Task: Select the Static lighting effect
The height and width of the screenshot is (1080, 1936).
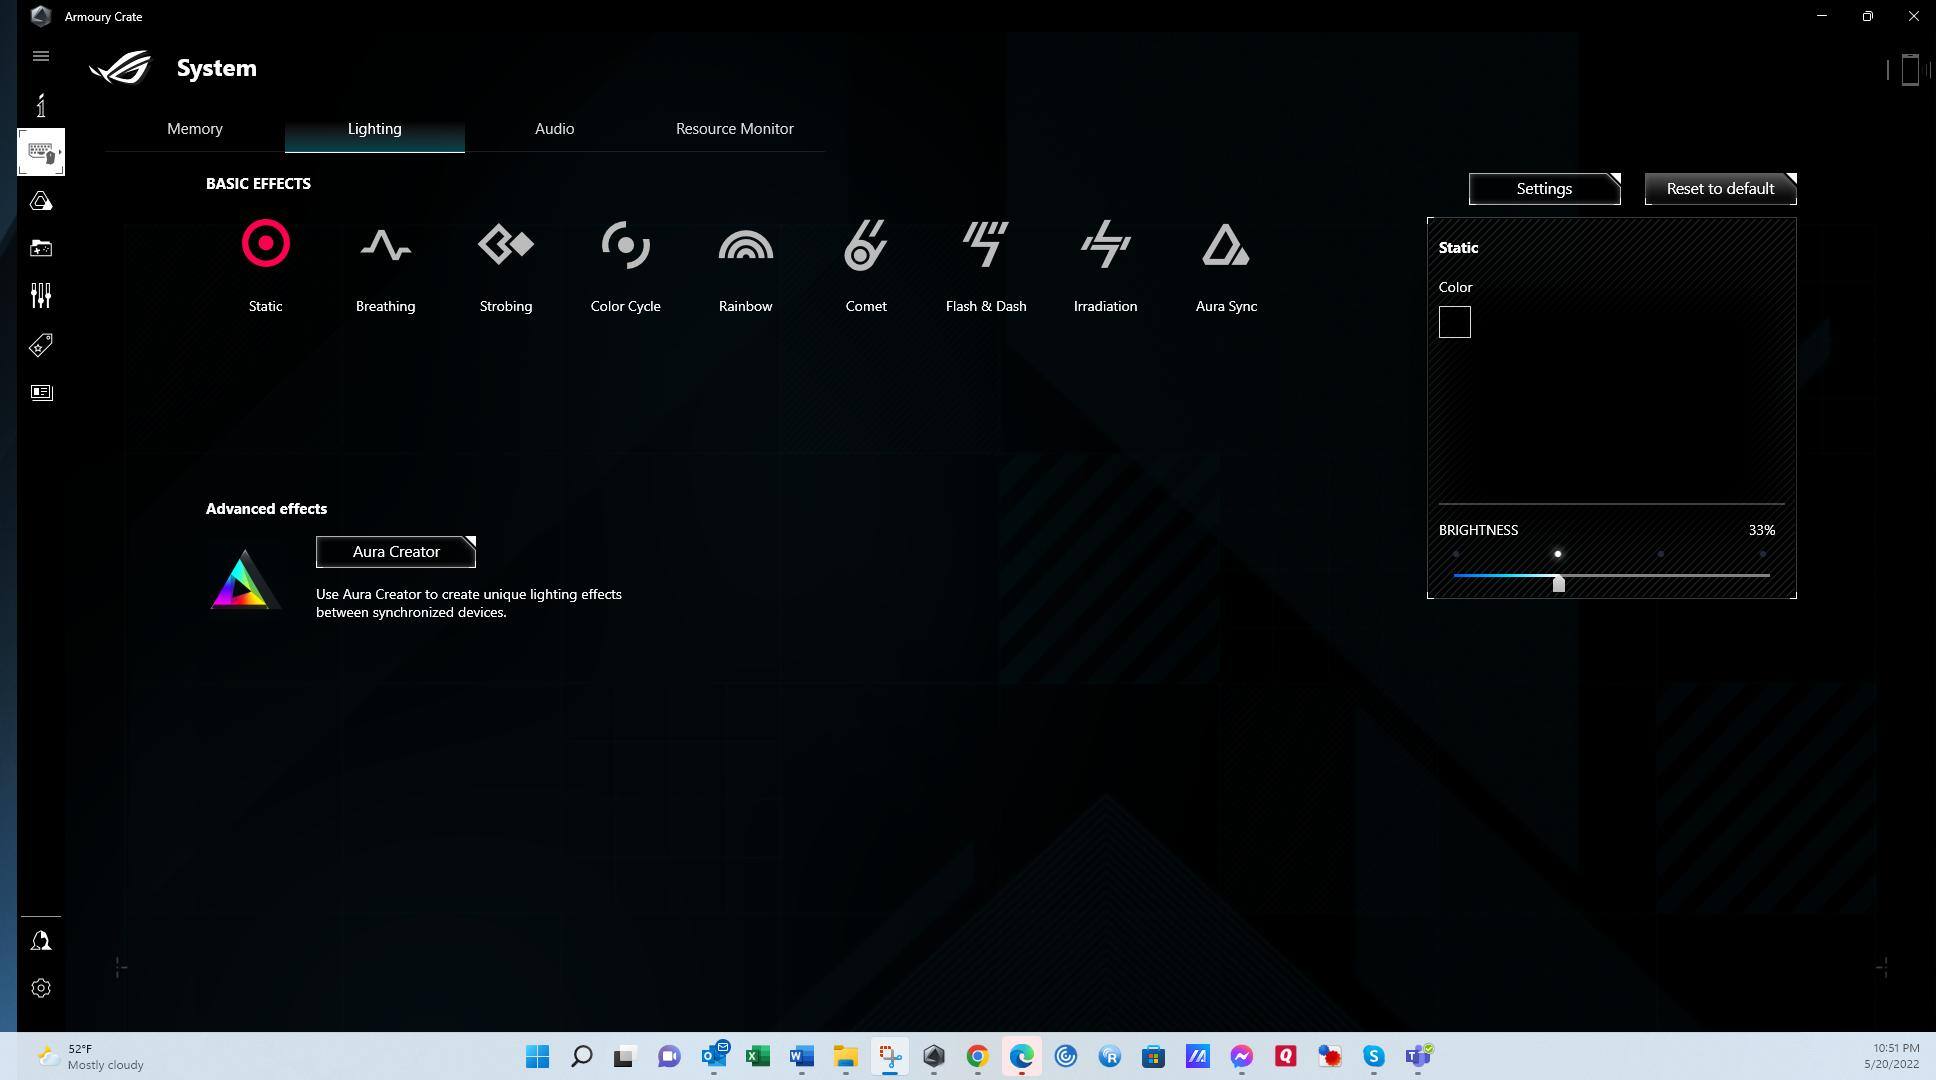Action: 265,245
